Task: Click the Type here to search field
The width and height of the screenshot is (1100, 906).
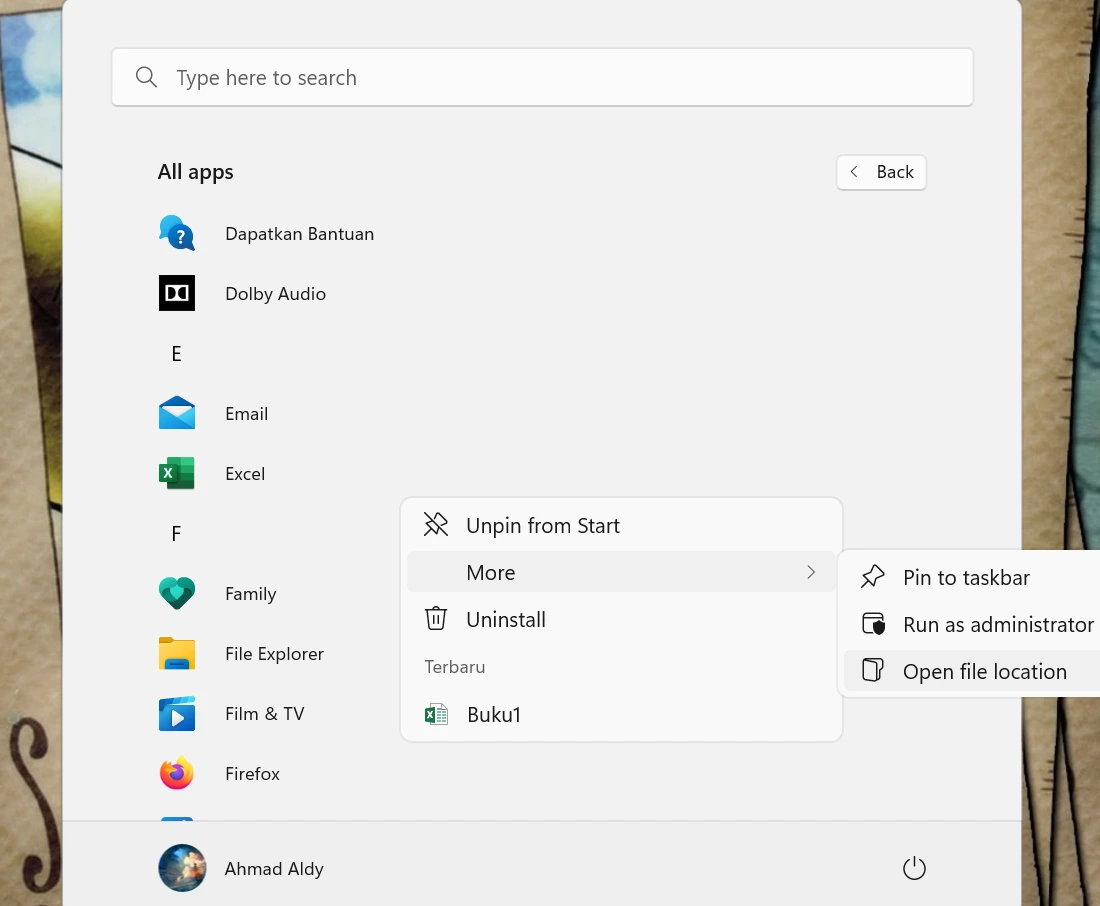Action: (x=542, y=77)
